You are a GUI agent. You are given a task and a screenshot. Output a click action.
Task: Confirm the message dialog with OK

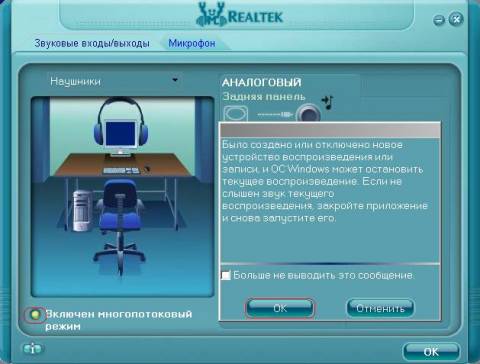[280, 308]
